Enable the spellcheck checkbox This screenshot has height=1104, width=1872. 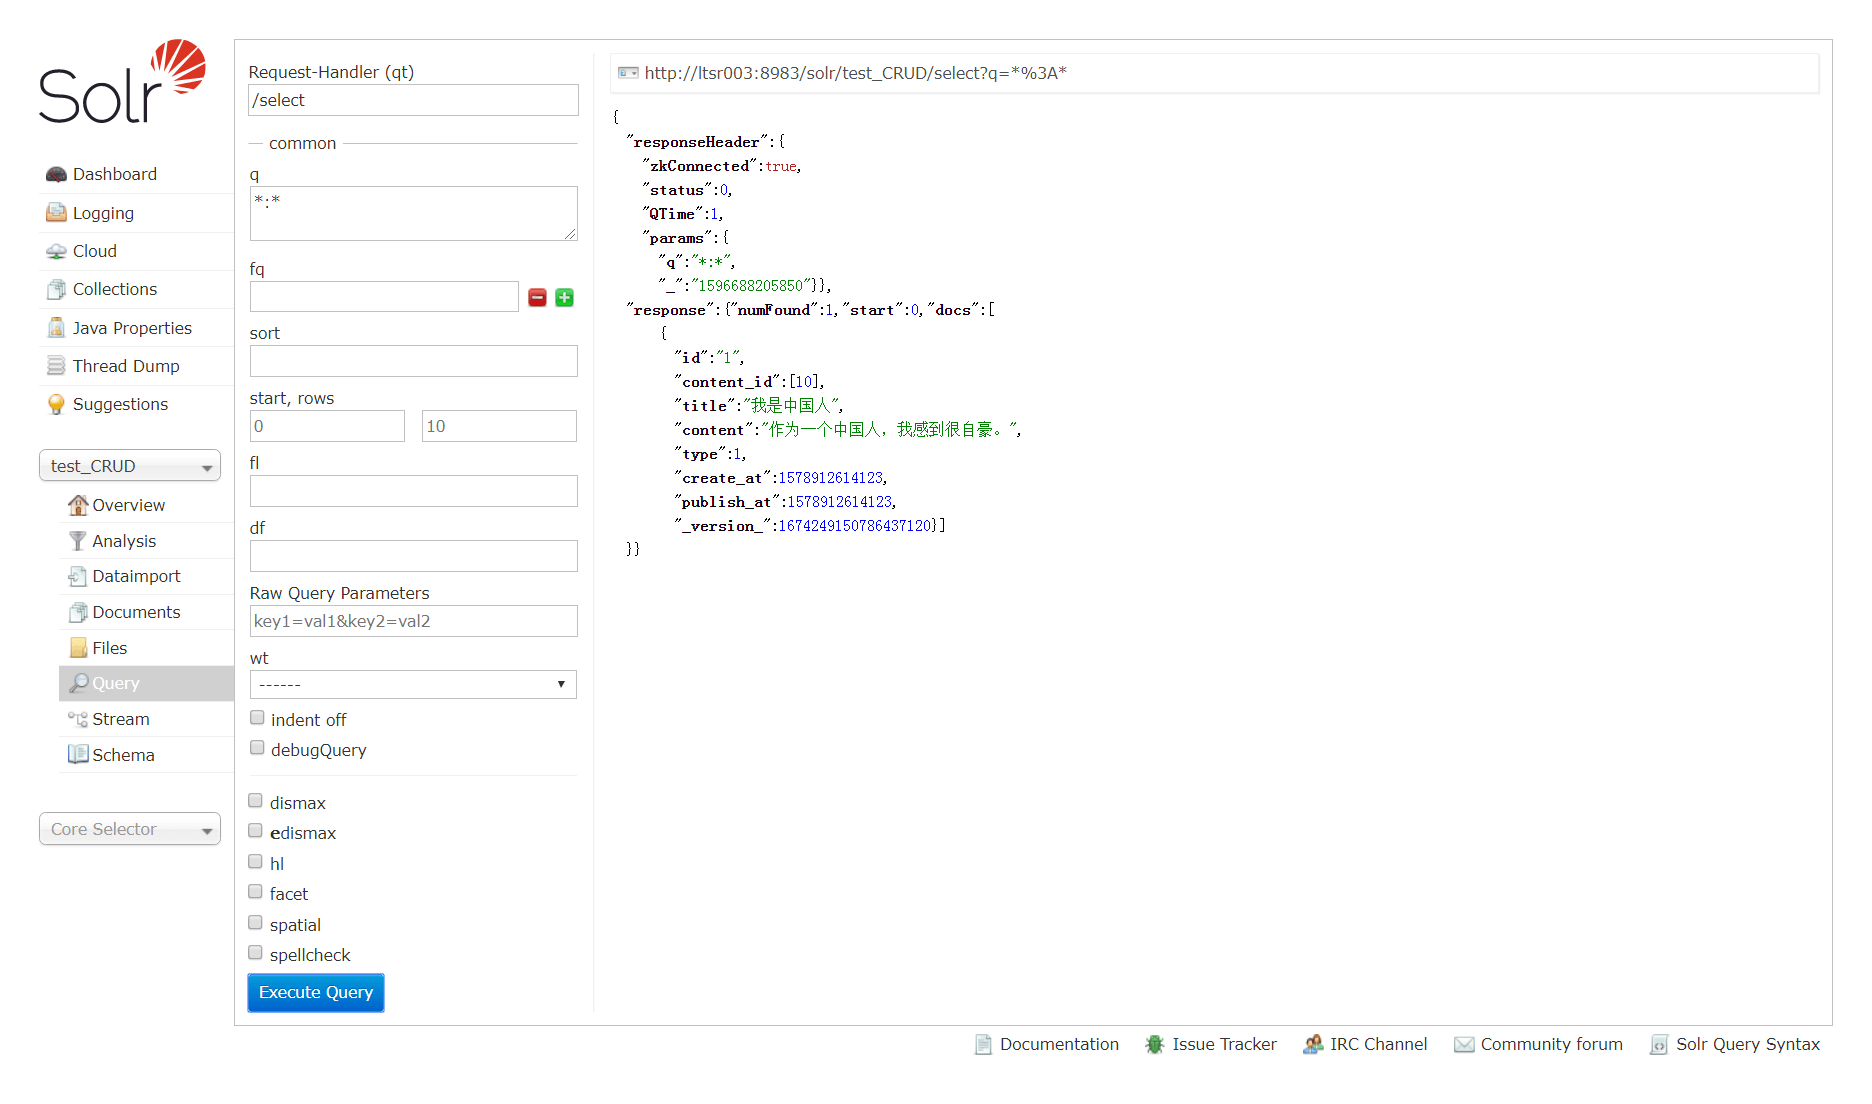pos(256,953)
